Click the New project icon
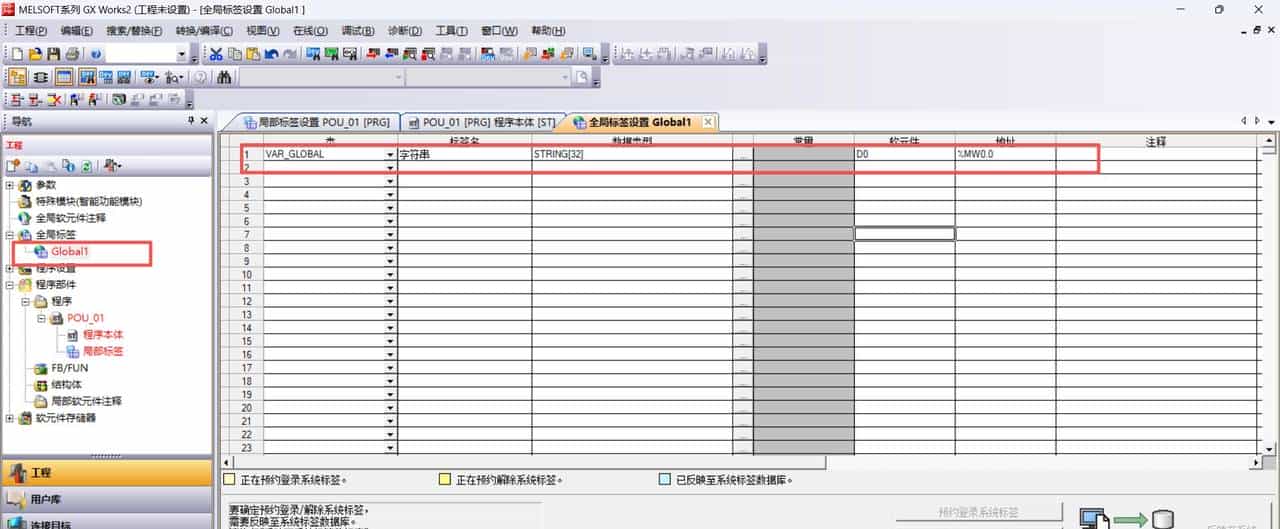Image resolution: width=1280 pixels, height=529 pixels. [x=17, y=54]
